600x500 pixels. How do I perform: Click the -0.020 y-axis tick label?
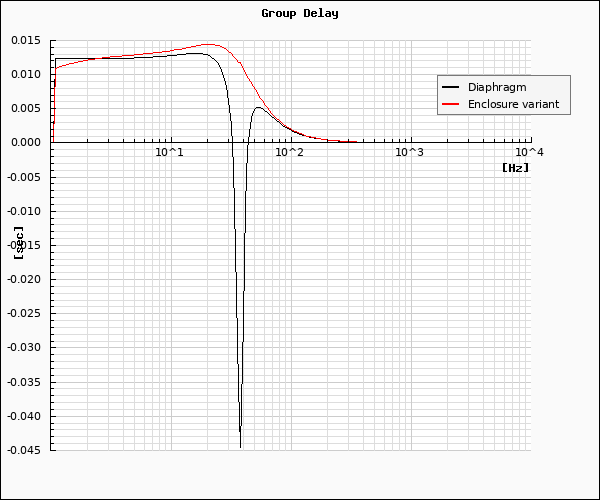22,279
